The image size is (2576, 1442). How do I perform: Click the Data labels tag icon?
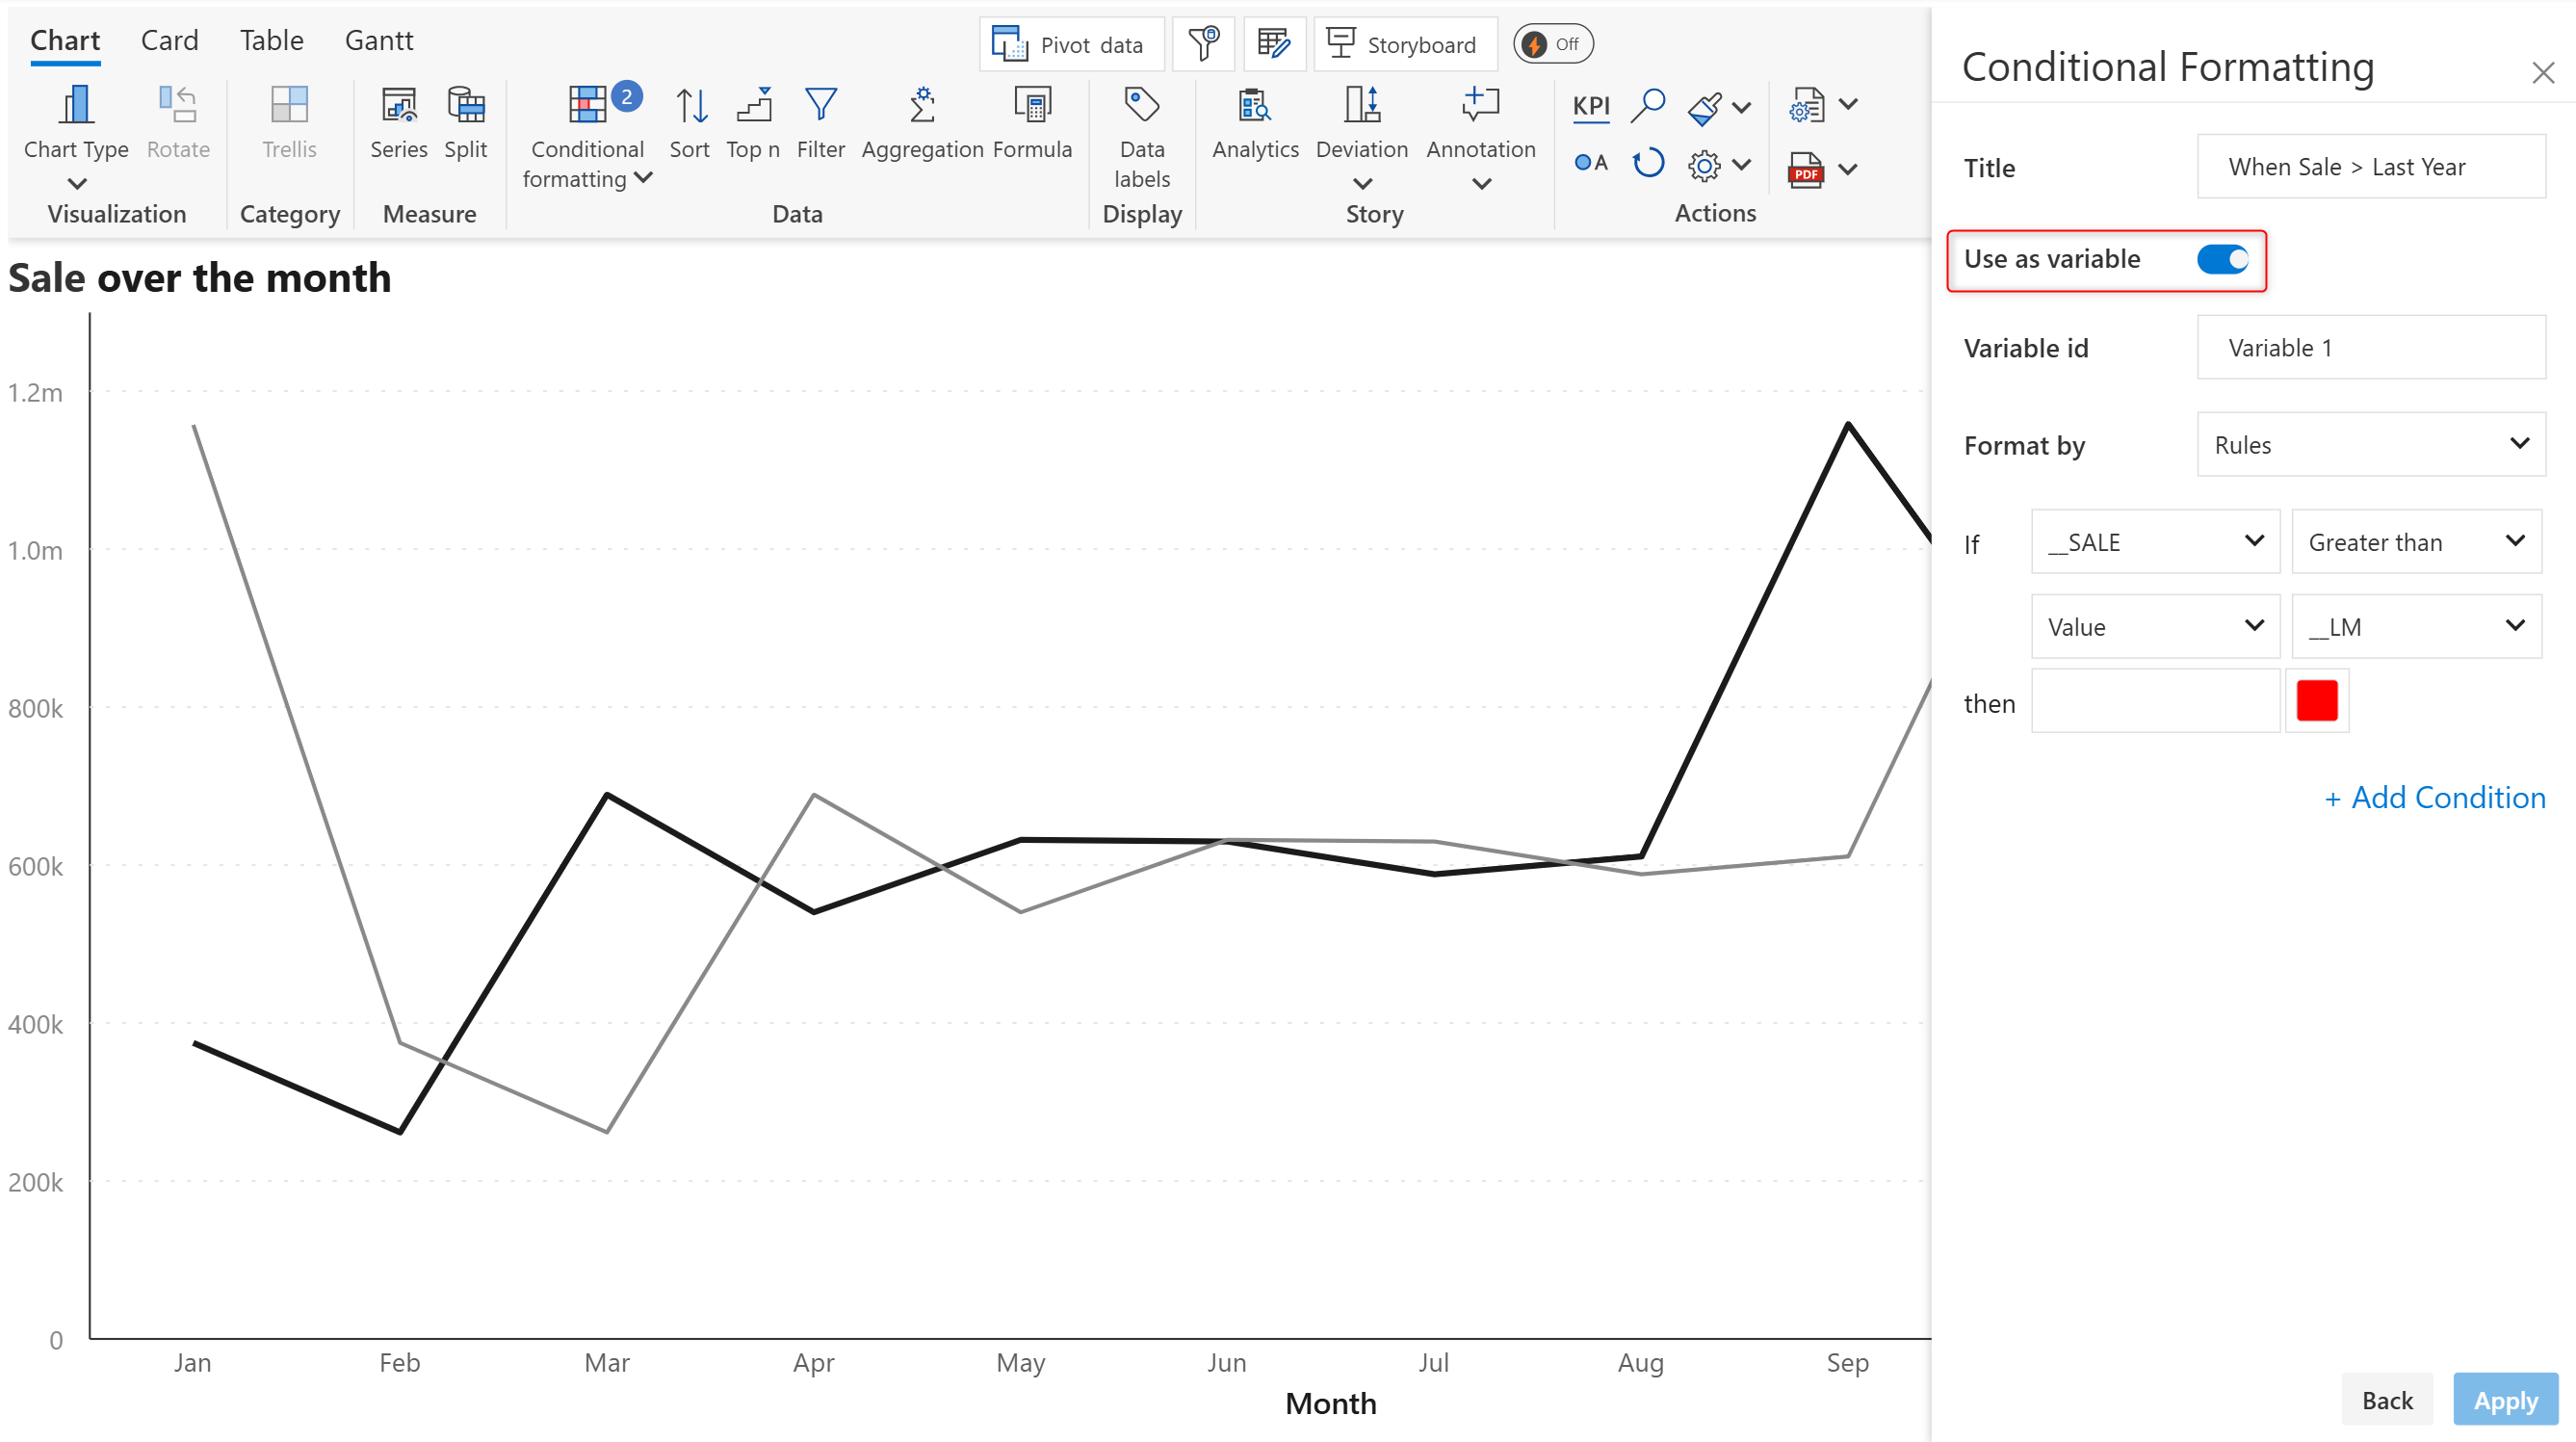point(1141,104)
